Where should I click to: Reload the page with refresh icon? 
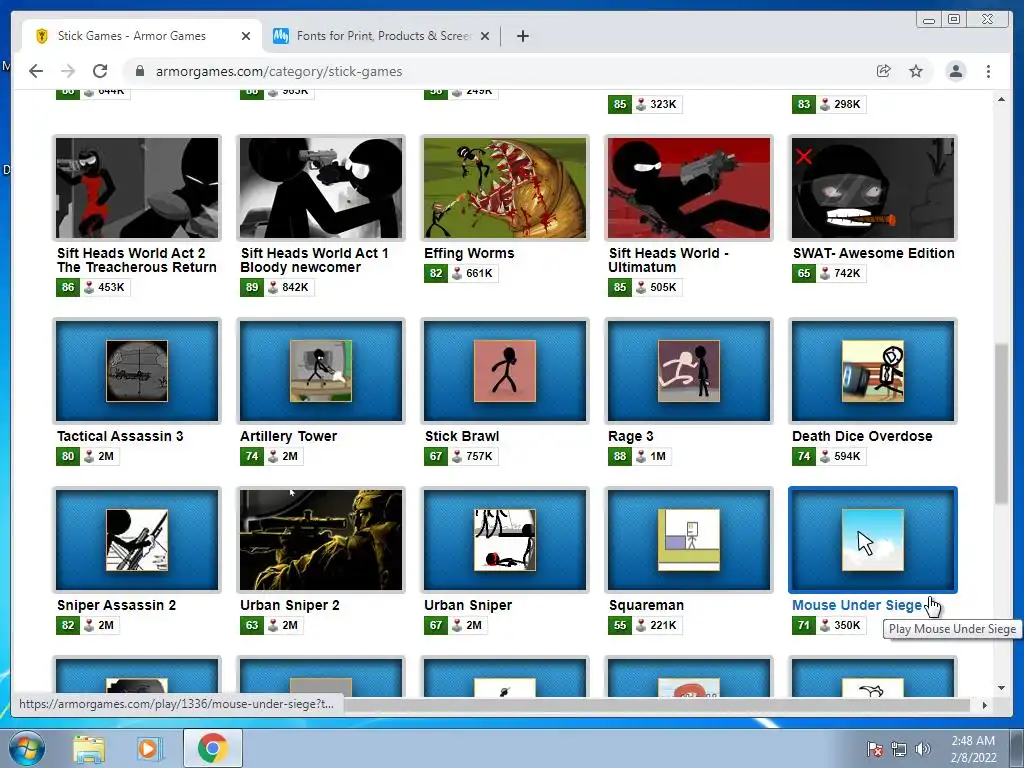[100, 71]
